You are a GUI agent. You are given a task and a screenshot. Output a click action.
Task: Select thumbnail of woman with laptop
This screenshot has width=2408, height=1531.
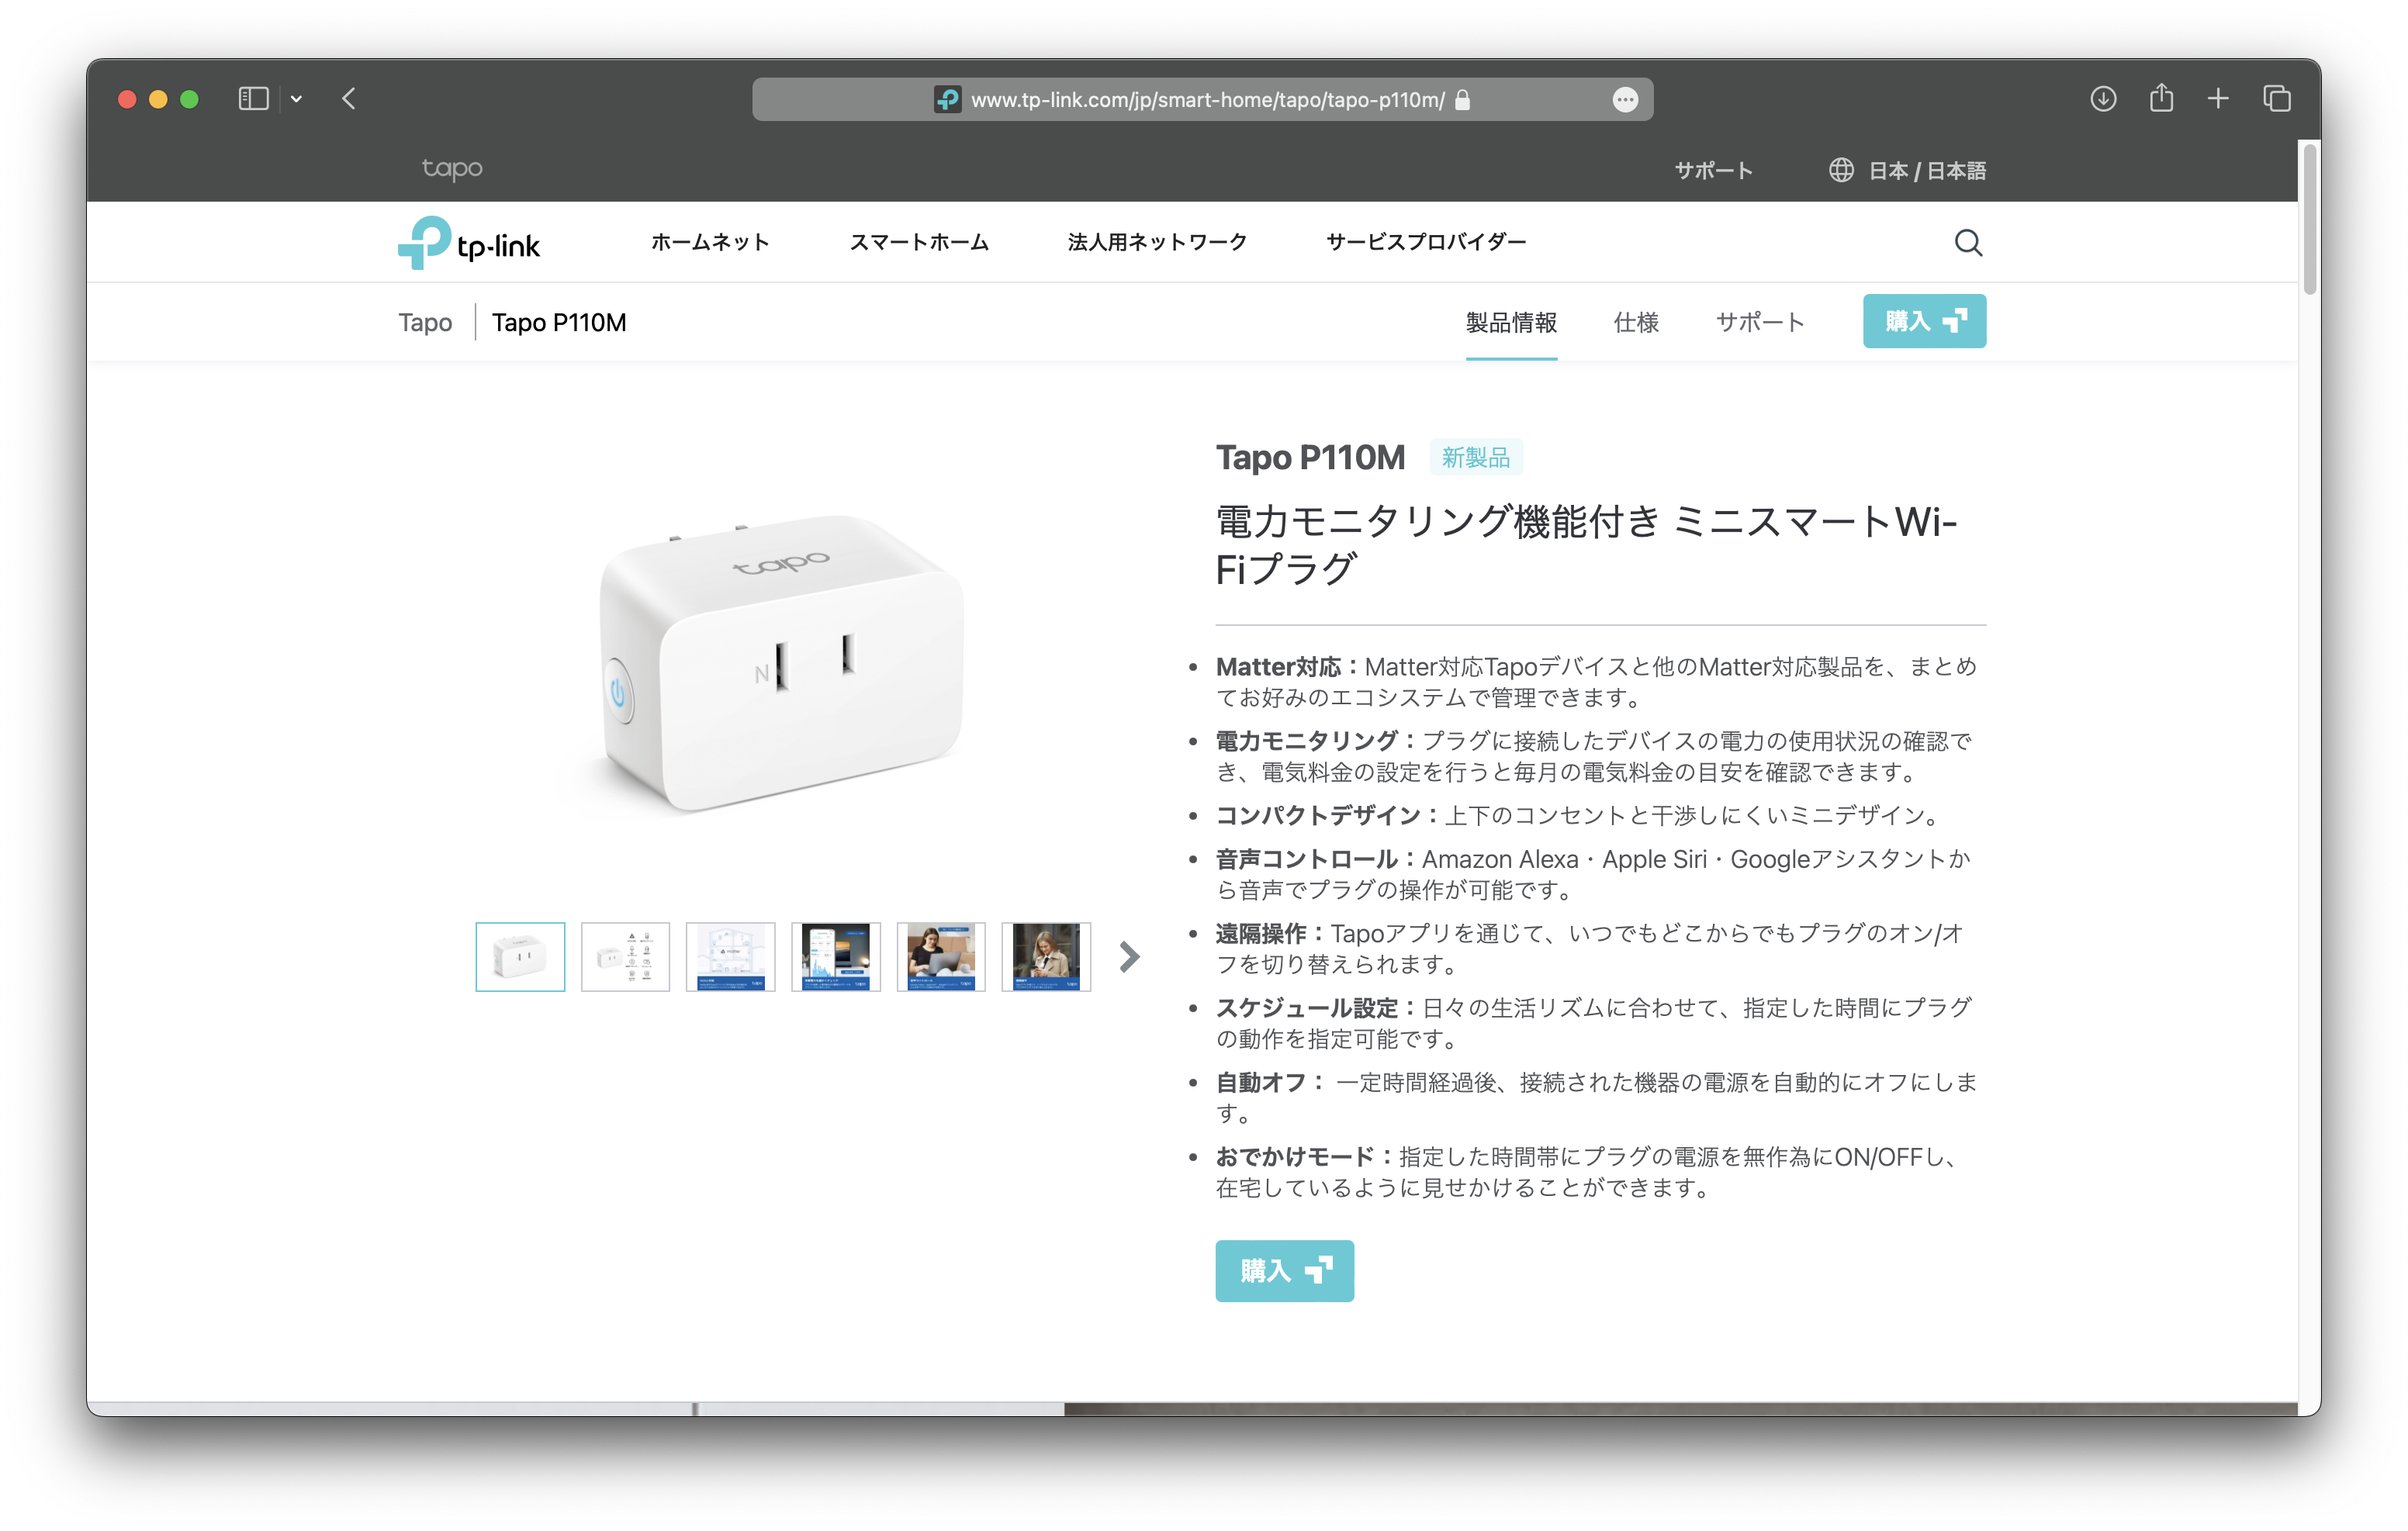(x=940, y=957)
